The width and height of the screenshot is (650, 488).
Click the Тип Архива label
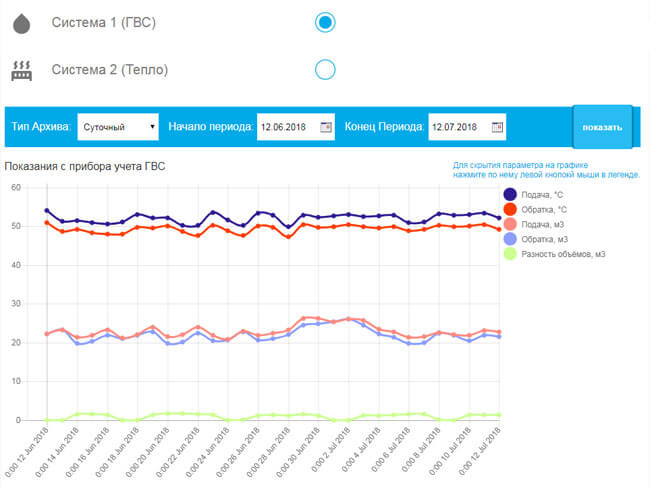pyautogui.click(x=41, y=126)
